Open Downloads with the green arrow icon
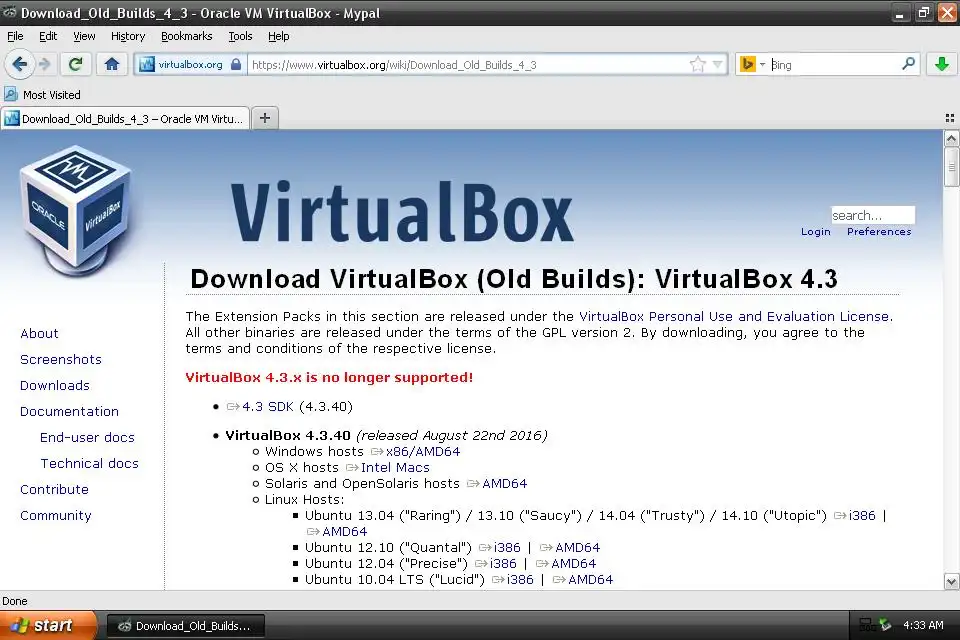 pyautogui.click(x=942, y=64)
